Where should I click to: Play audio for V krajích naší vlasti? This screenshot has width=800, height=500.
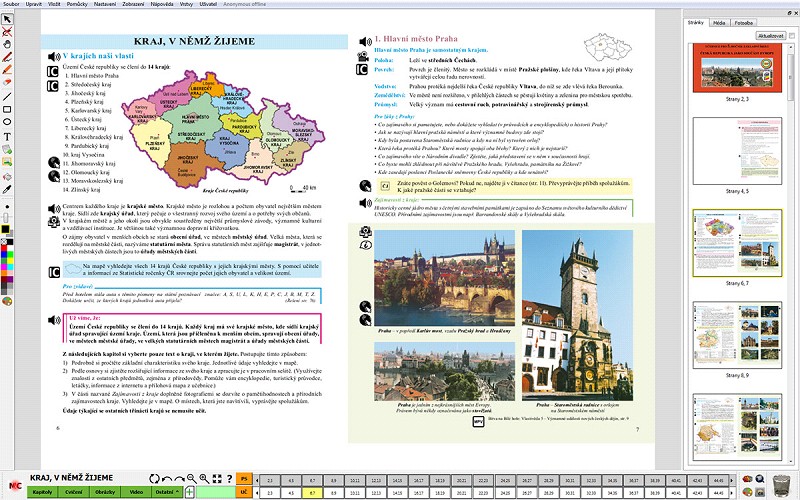(x=54, y=56)
